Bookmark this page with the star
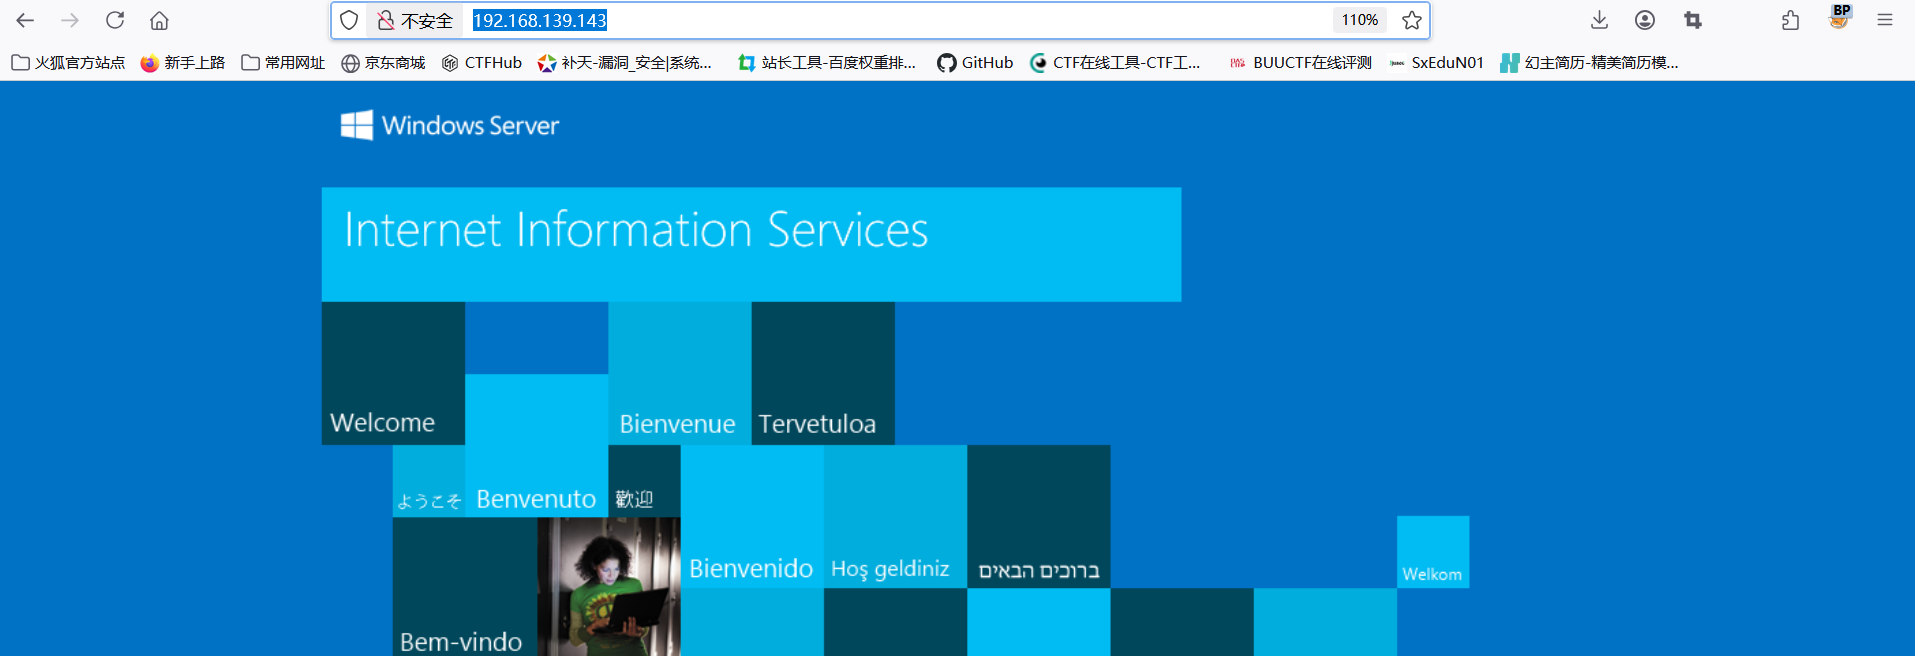Viewport: 1915px width, 656px height. click(x=1412, y=20)
